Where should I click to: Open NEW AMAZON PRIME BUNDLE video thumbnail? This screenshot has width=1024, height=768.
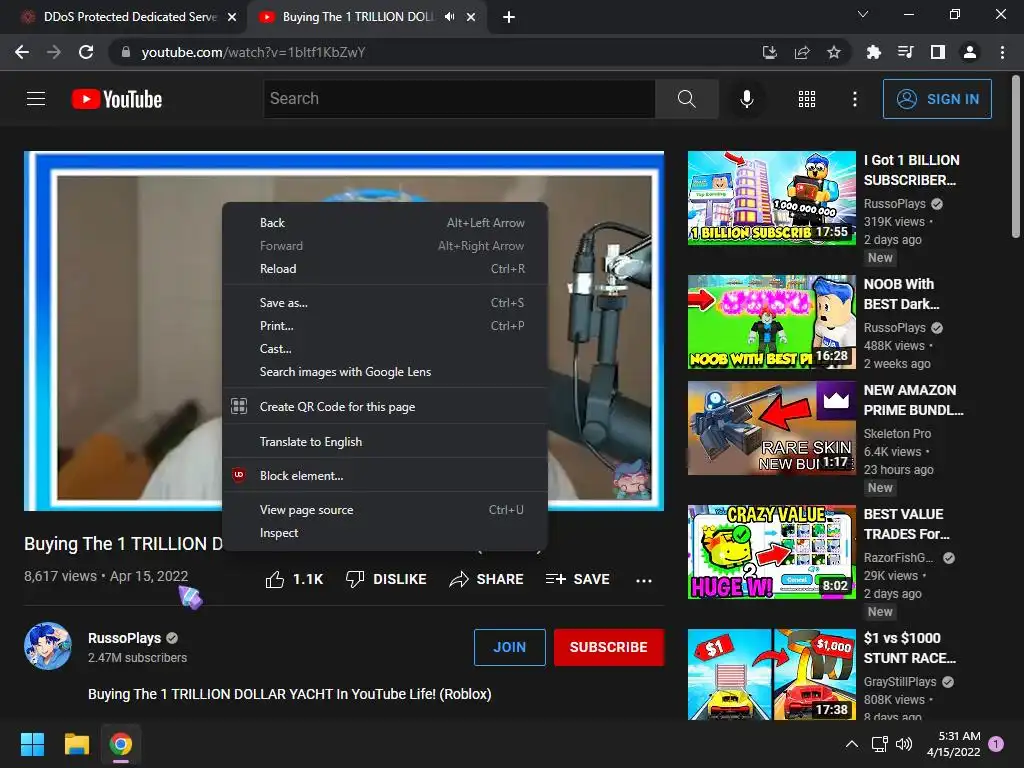coord(771,428)
